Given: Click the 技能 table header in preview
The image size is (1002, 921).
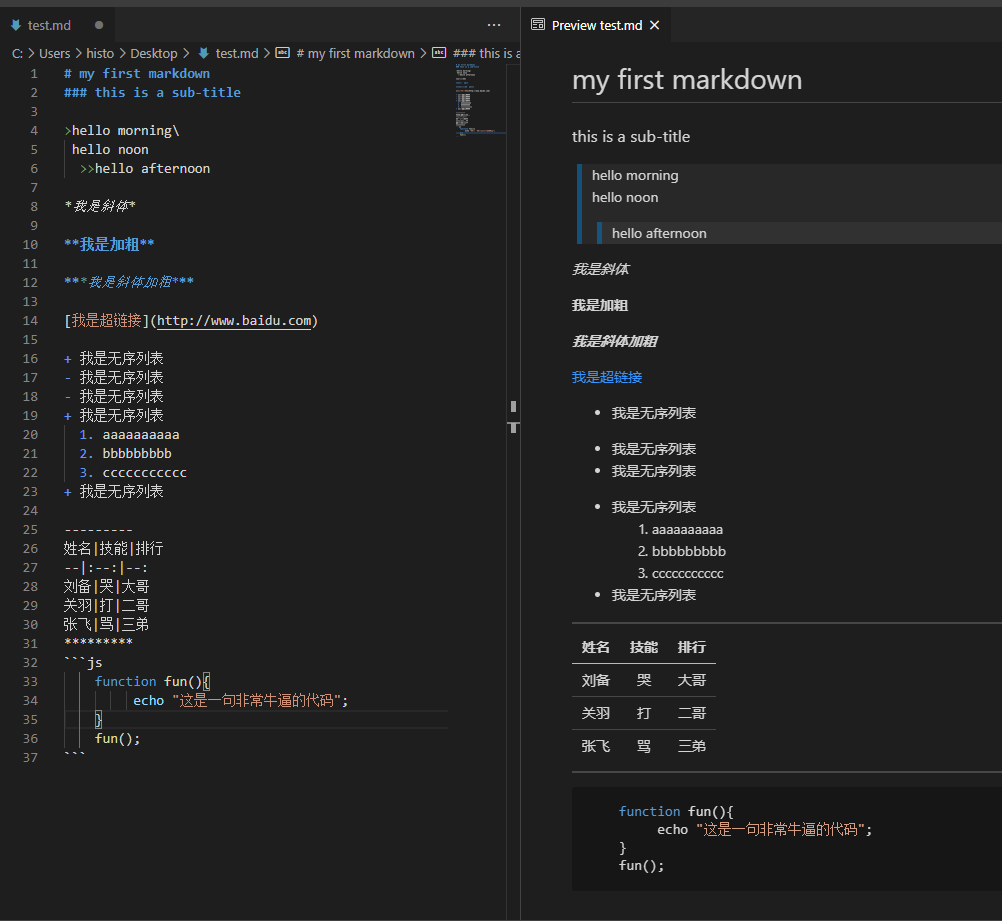Looking at the screenshot, I should click(x=644, y=647).
